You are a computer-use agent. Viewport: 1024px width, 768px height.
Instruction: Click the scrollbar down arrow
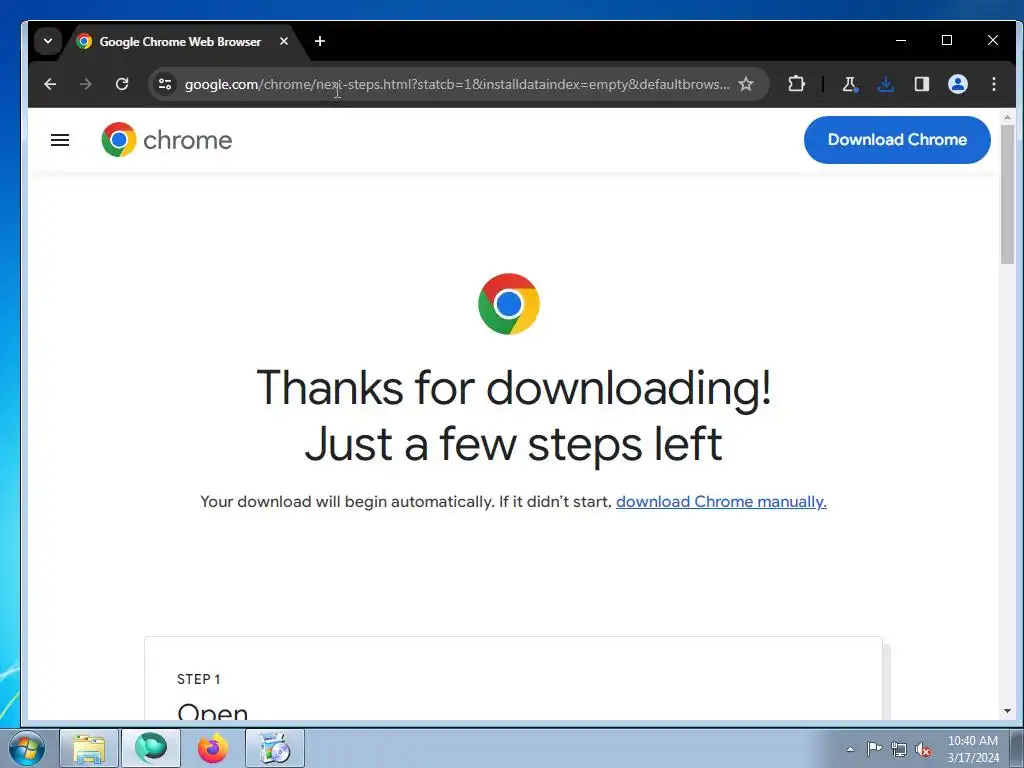click(1007, 711)
